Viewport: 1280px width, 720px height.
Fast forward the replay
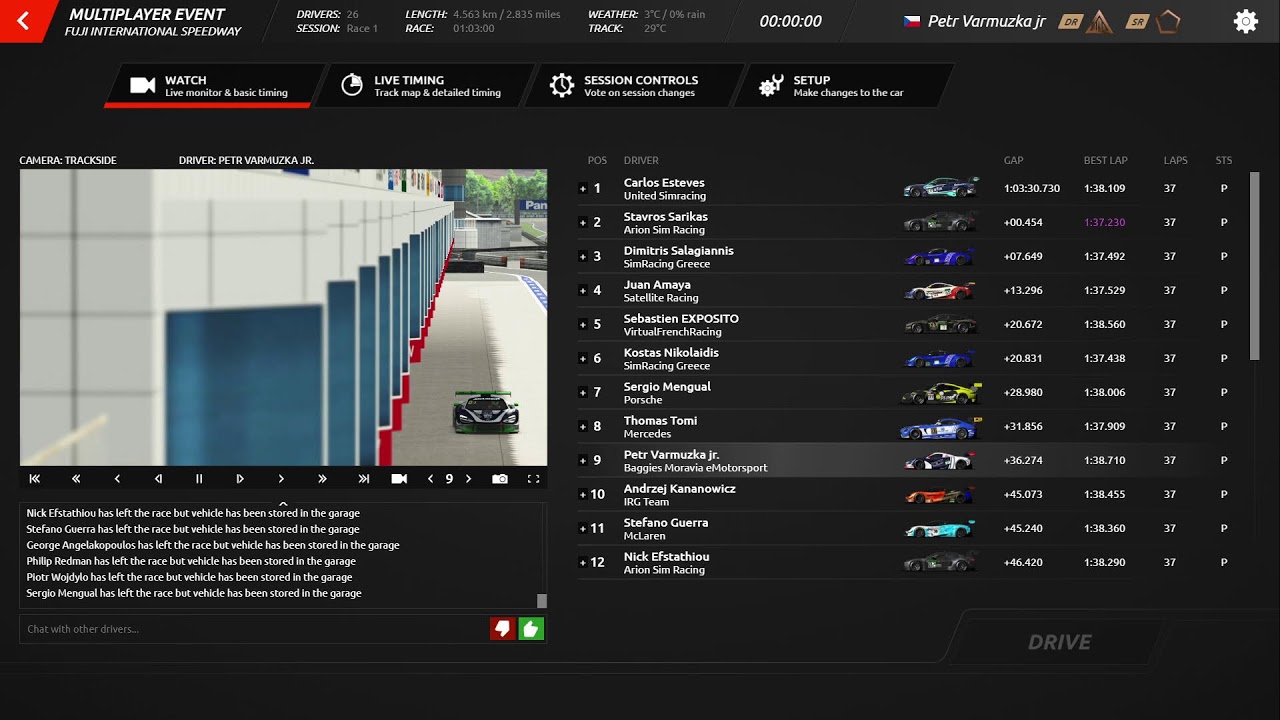coord(322,479)
